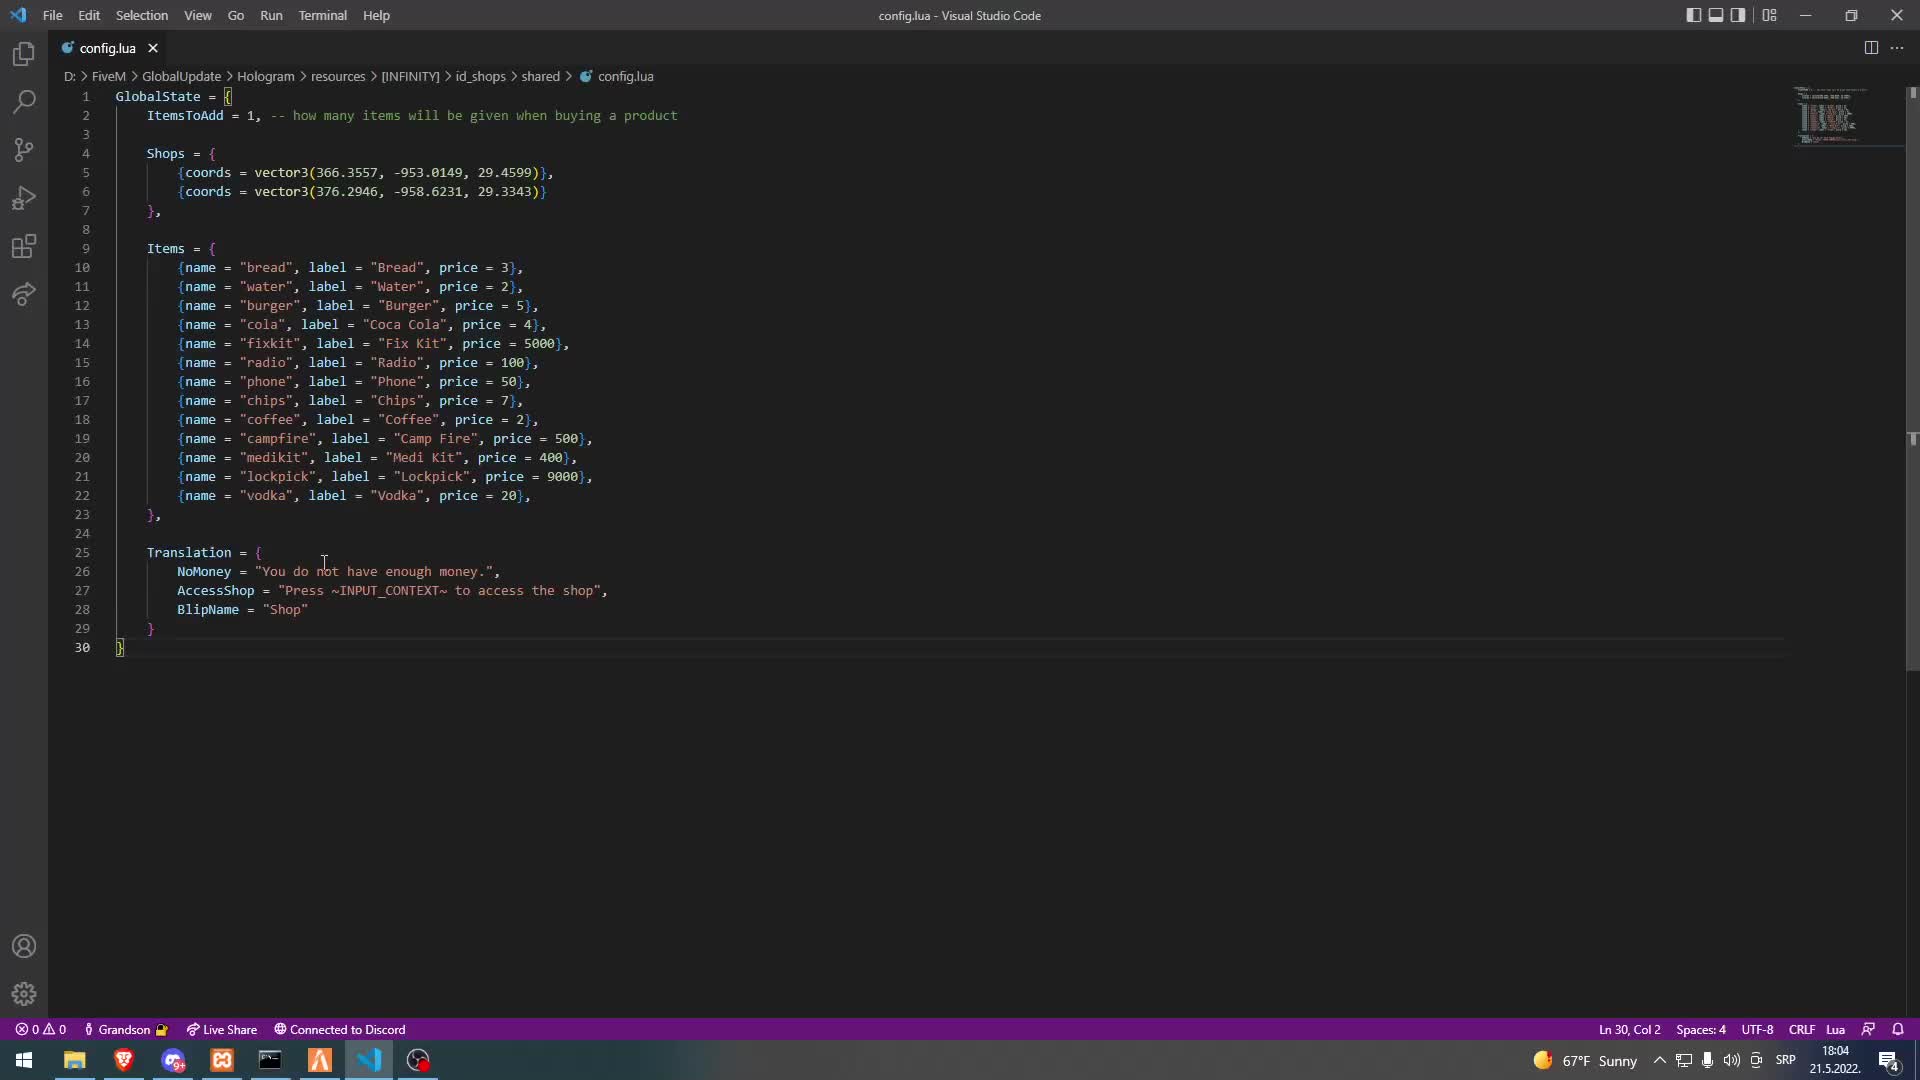The width and height of the screenshot is (1920, 1080).
Task: Open the Lua language mode selector
Action: 1835,1029
